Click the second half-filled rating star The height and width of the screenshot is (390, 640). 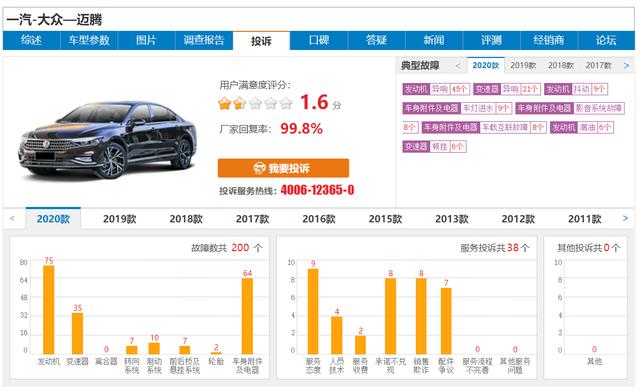click(x=240, y=103)
